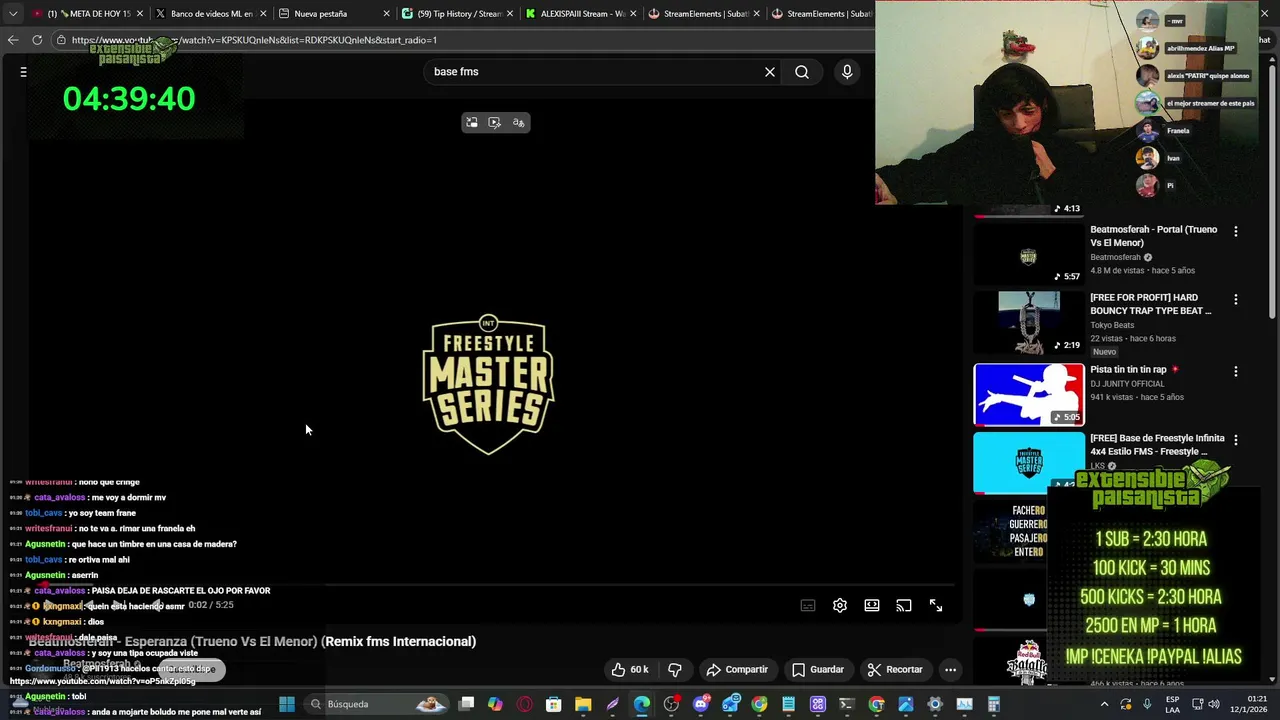Viewport: 1280px width, 720px height.
Task: Click the translate icon in the floating toolbar
Action: (x=518, y=122)
